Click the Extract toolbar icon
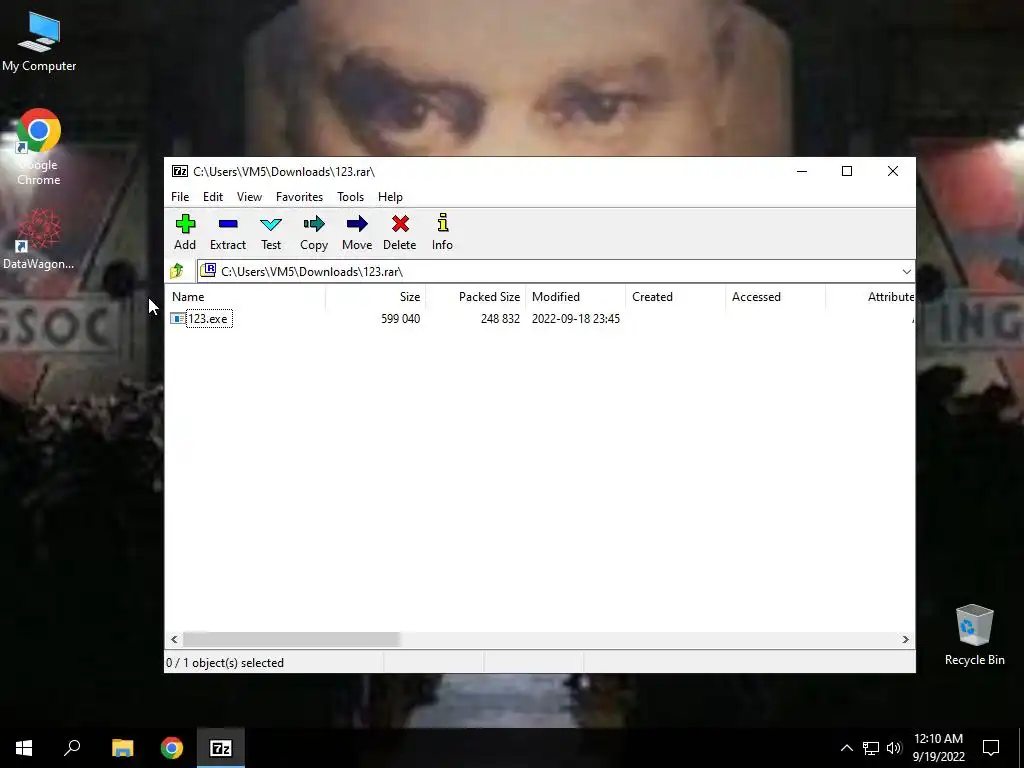1024x768 pixels. click(x=228, y=224)
